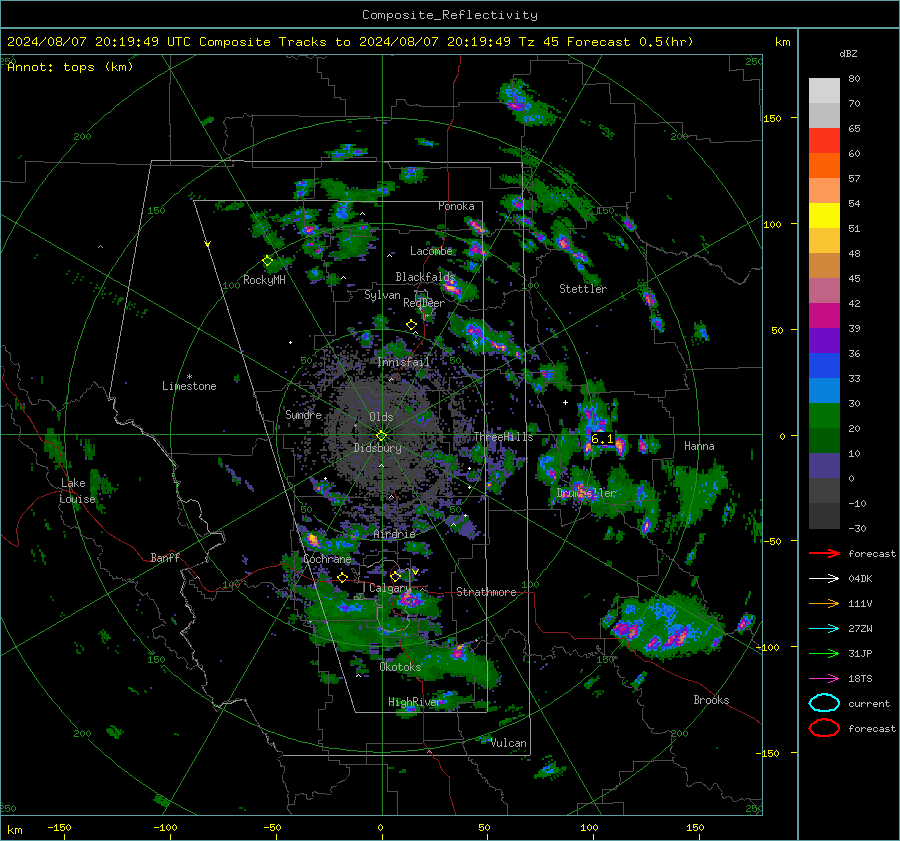Click the Brooks town label

coord(711,700)
